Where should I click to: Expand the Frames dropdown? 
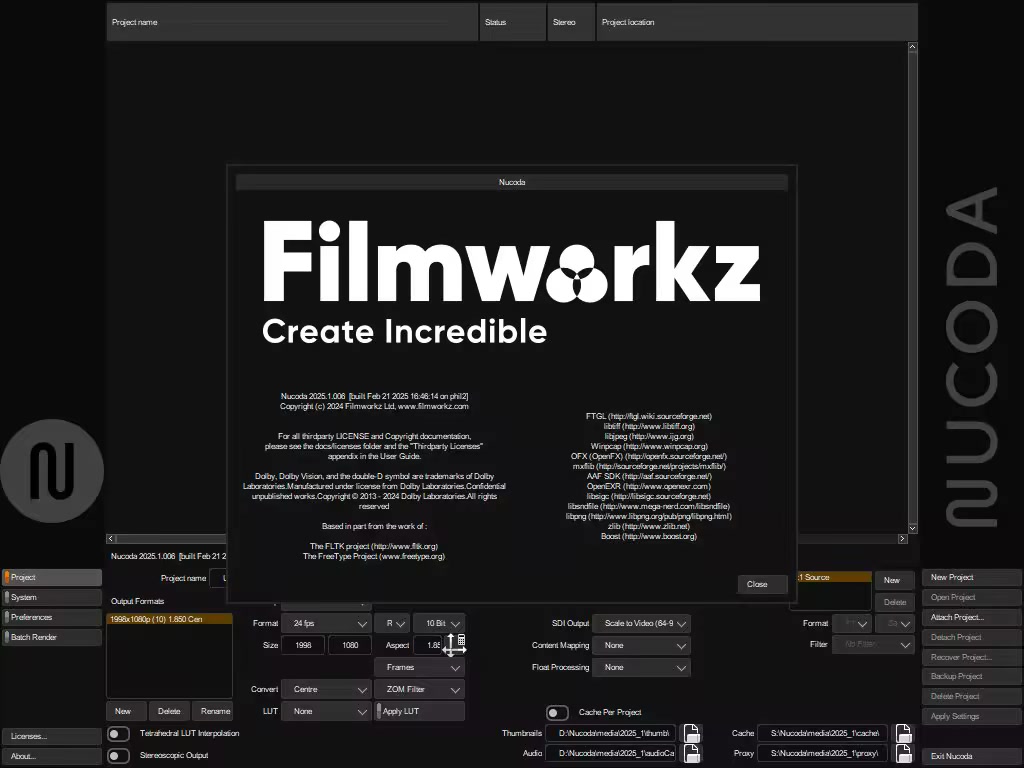[420, 667]
